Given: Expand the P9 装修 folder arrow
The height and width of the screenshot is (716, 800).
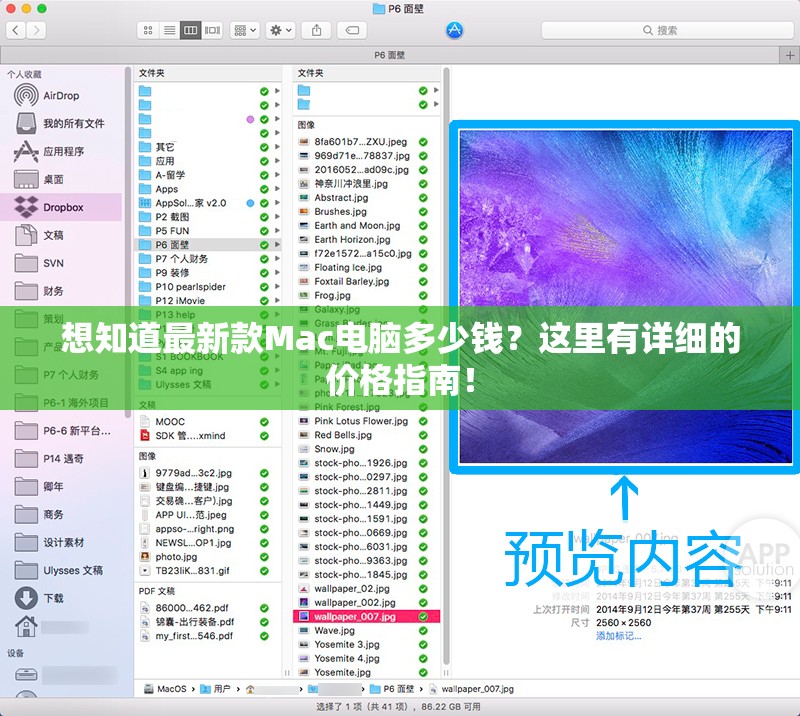Looking at the screenshot, I should coord(277,273).
